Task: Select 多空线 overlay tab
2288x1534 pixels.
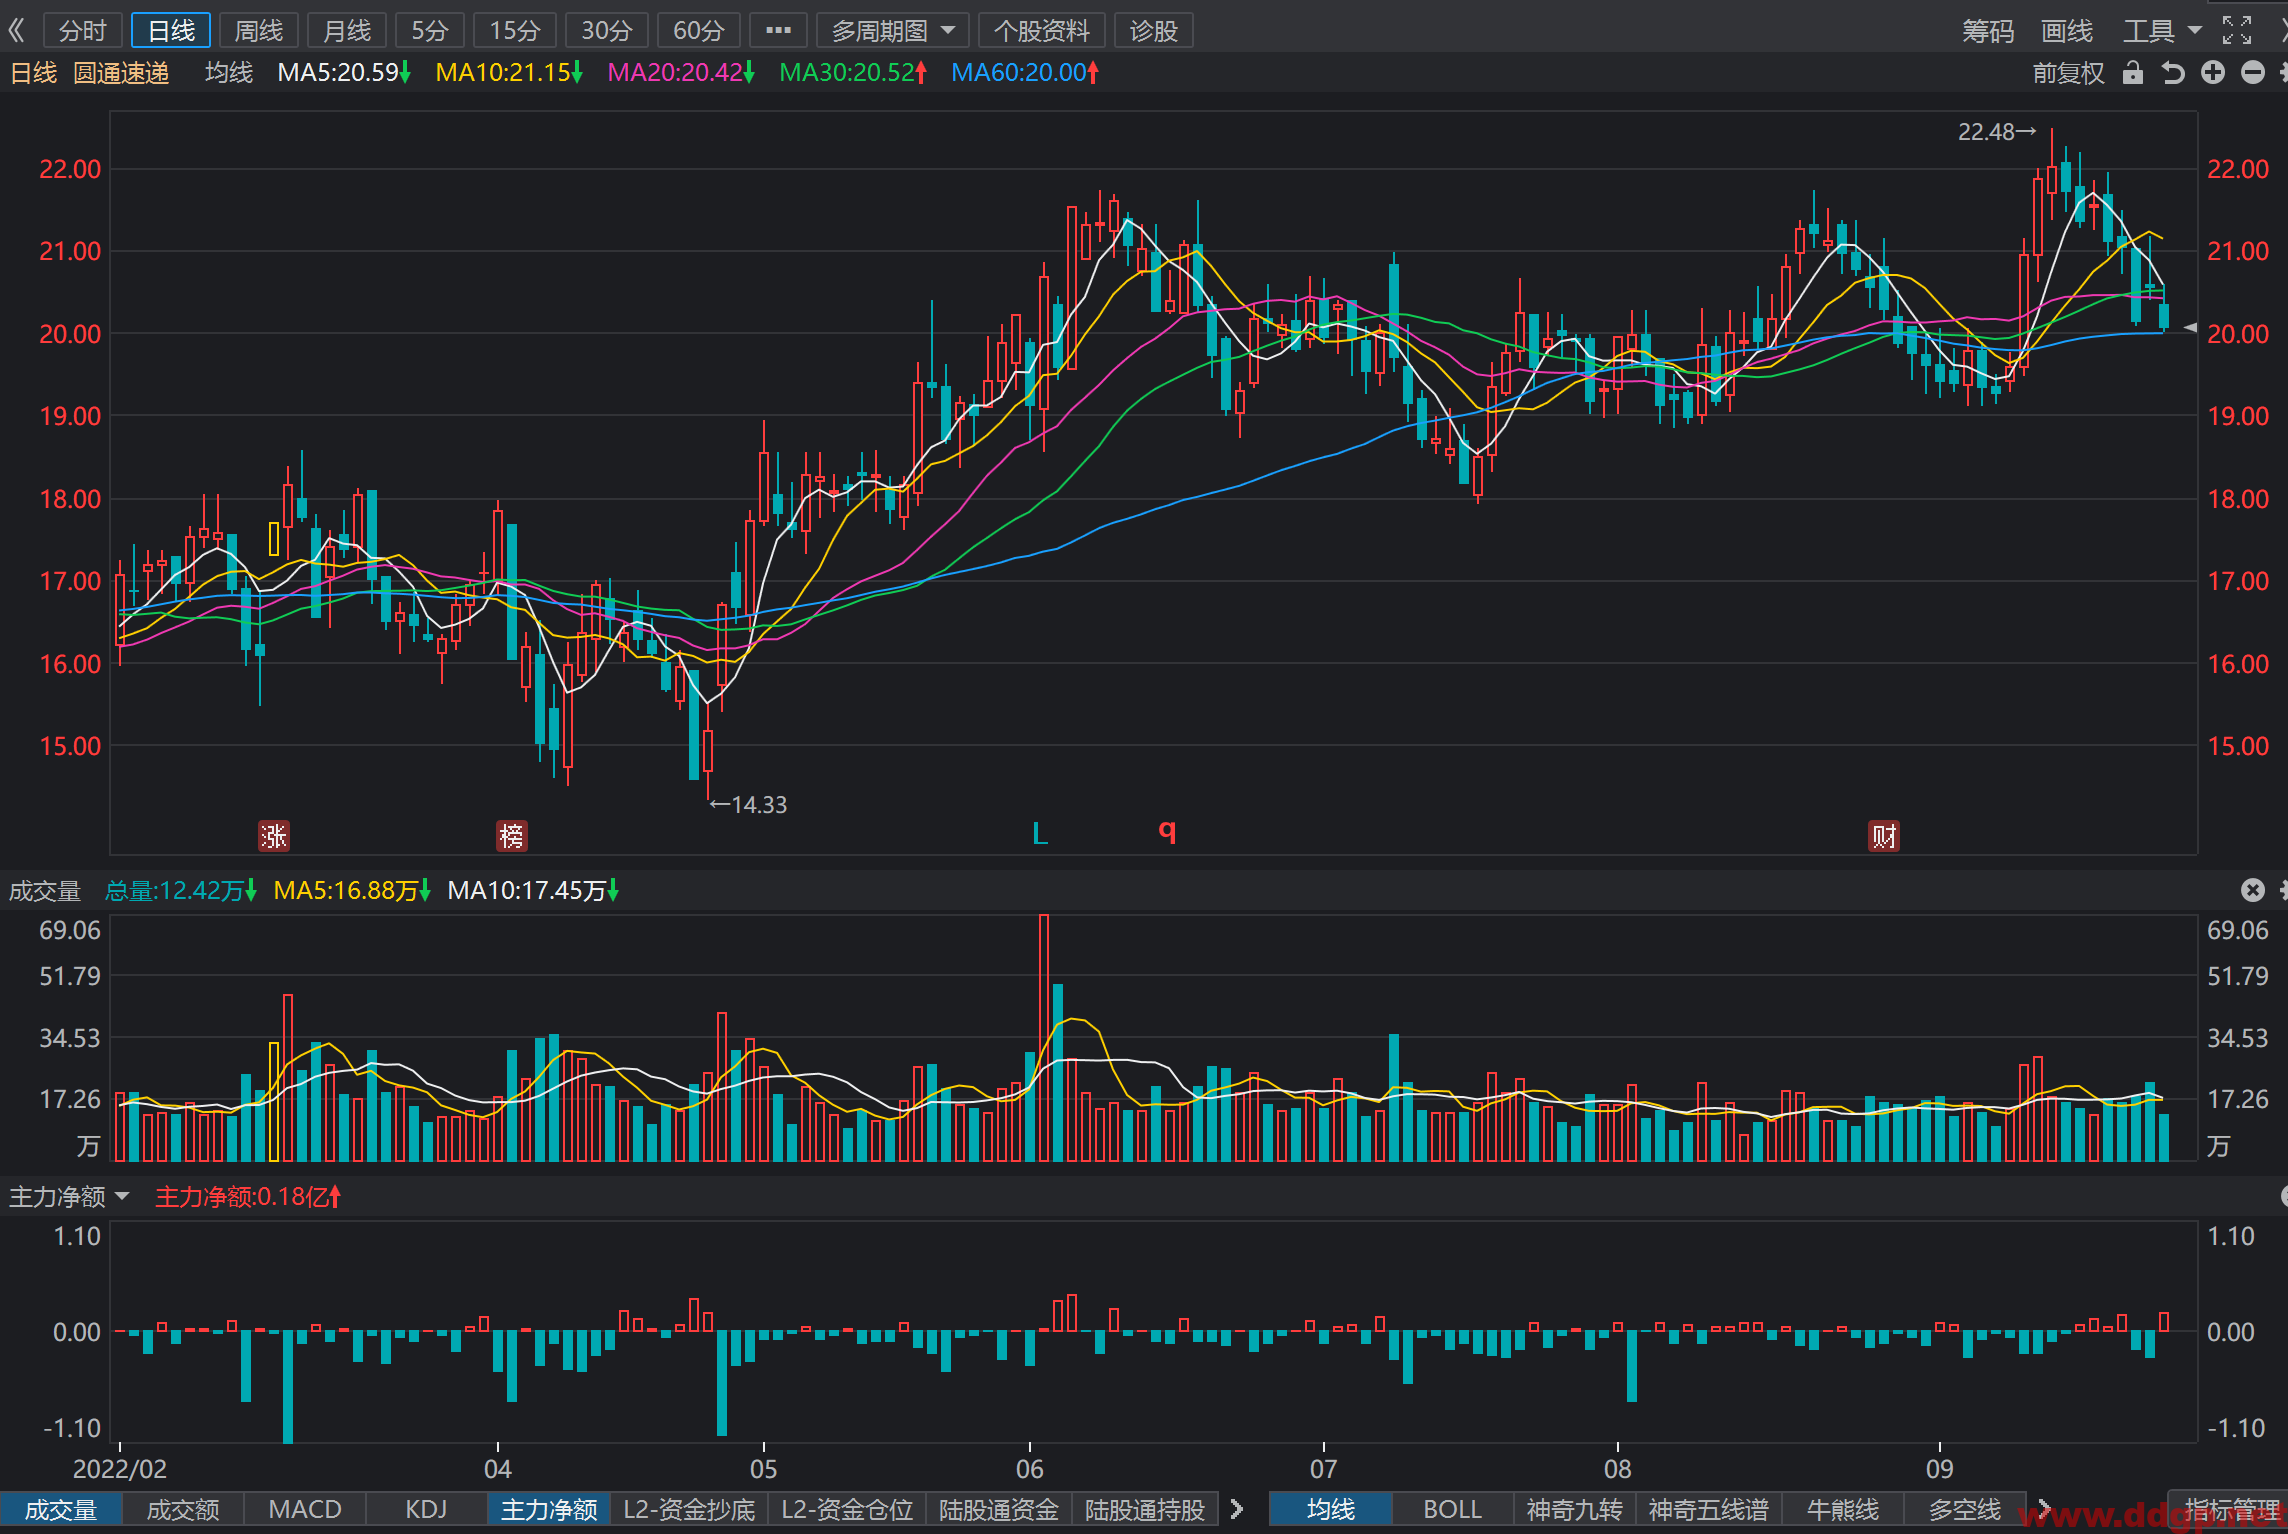Action: click(1965, 1509)
